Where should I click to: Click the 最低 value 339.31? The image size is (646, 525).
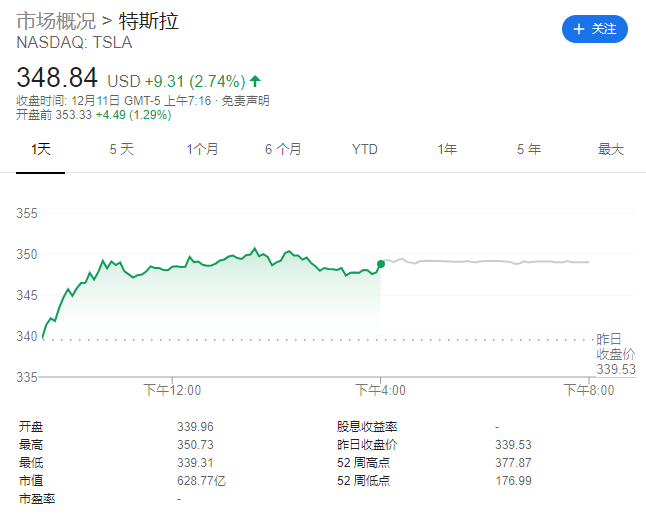pyautogui.click(x=195, y=463)
